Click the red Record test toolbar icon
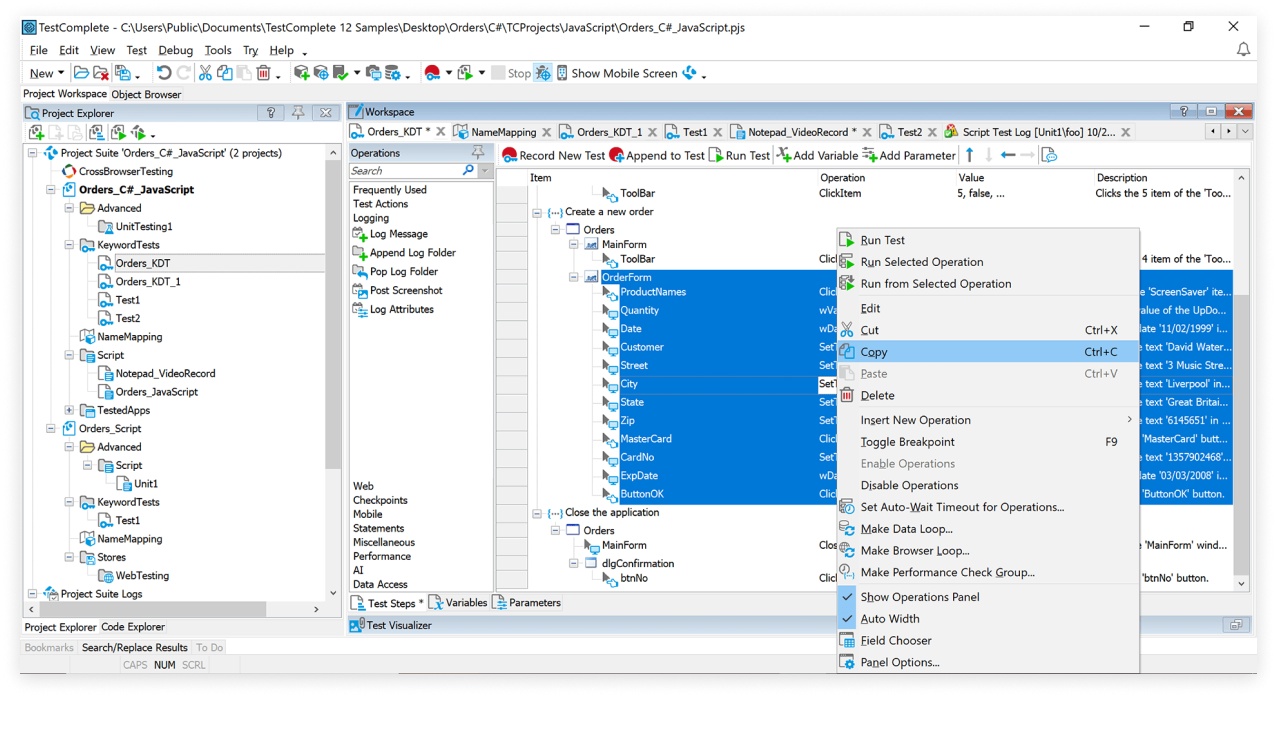Viewport: 1277px width, 736px height. tap(432, 73)
